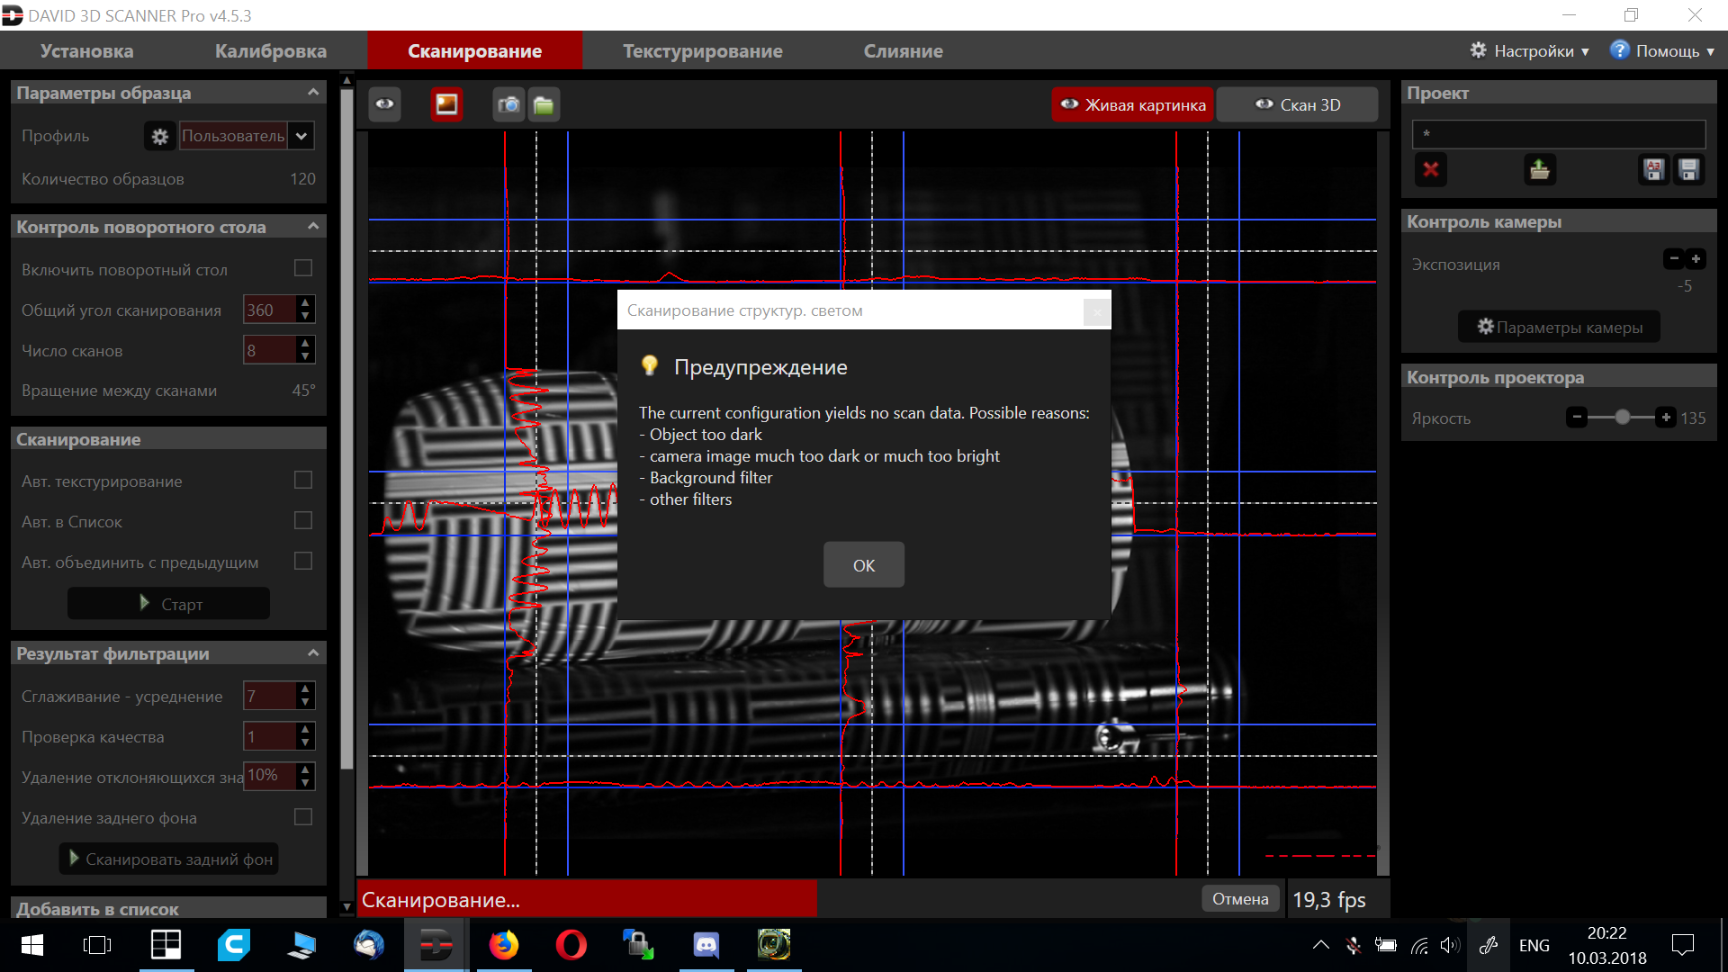Screen dimensions: 1728x972
Task: Switch to the Калибровка tab
Action: 270,51
